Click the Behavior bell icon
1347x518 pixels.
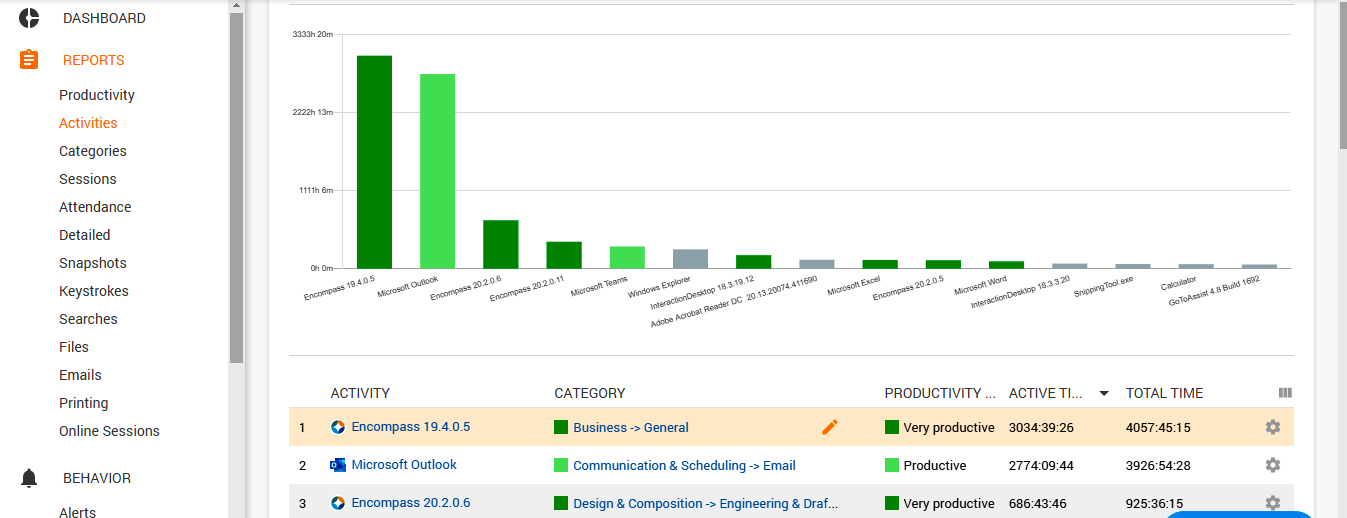point(29,478)
